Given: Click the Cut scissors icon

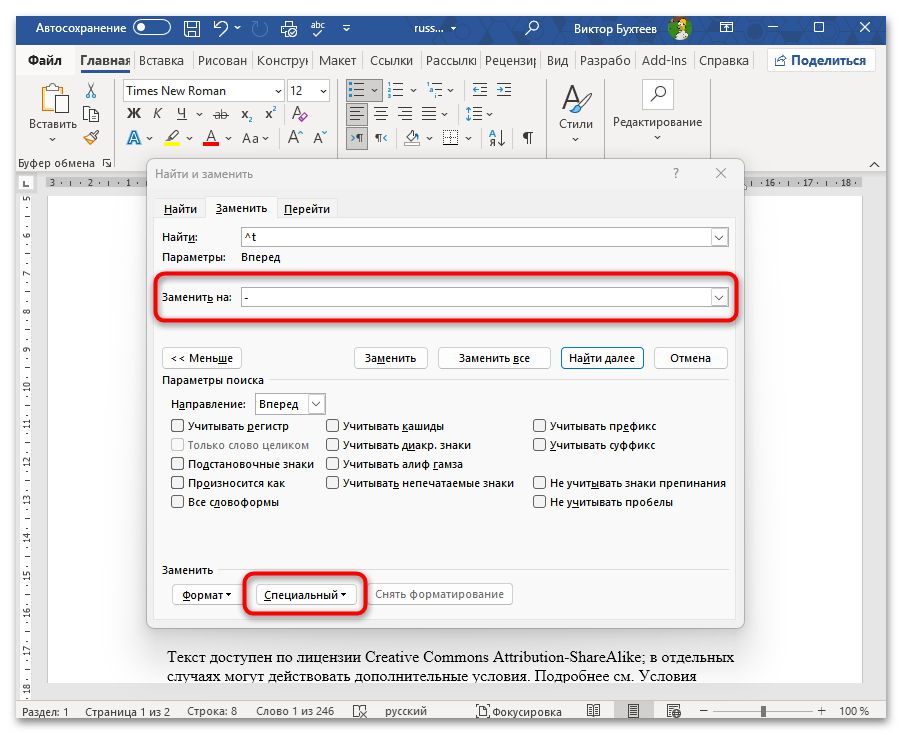Looking at the screenshot, I should 91,91.
